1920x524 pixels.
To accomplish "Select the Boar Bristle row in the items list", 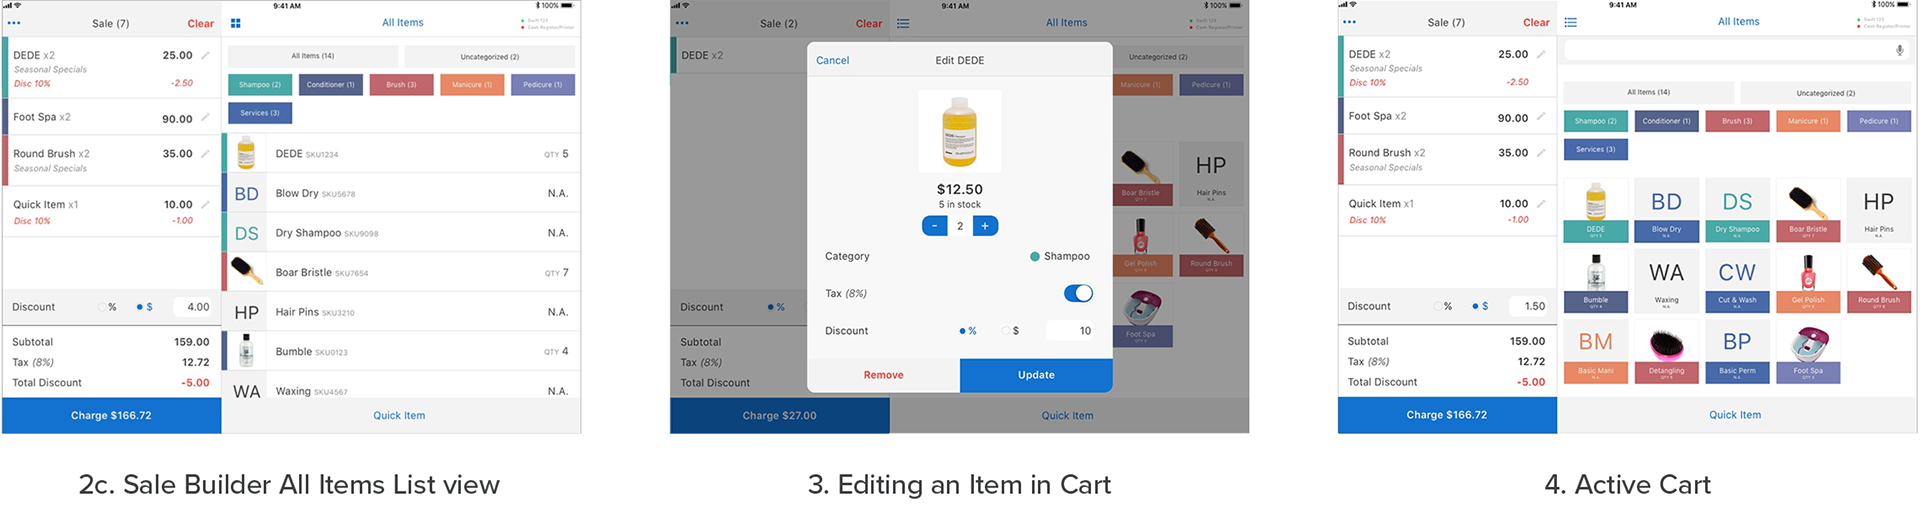I will click(401, 272).
